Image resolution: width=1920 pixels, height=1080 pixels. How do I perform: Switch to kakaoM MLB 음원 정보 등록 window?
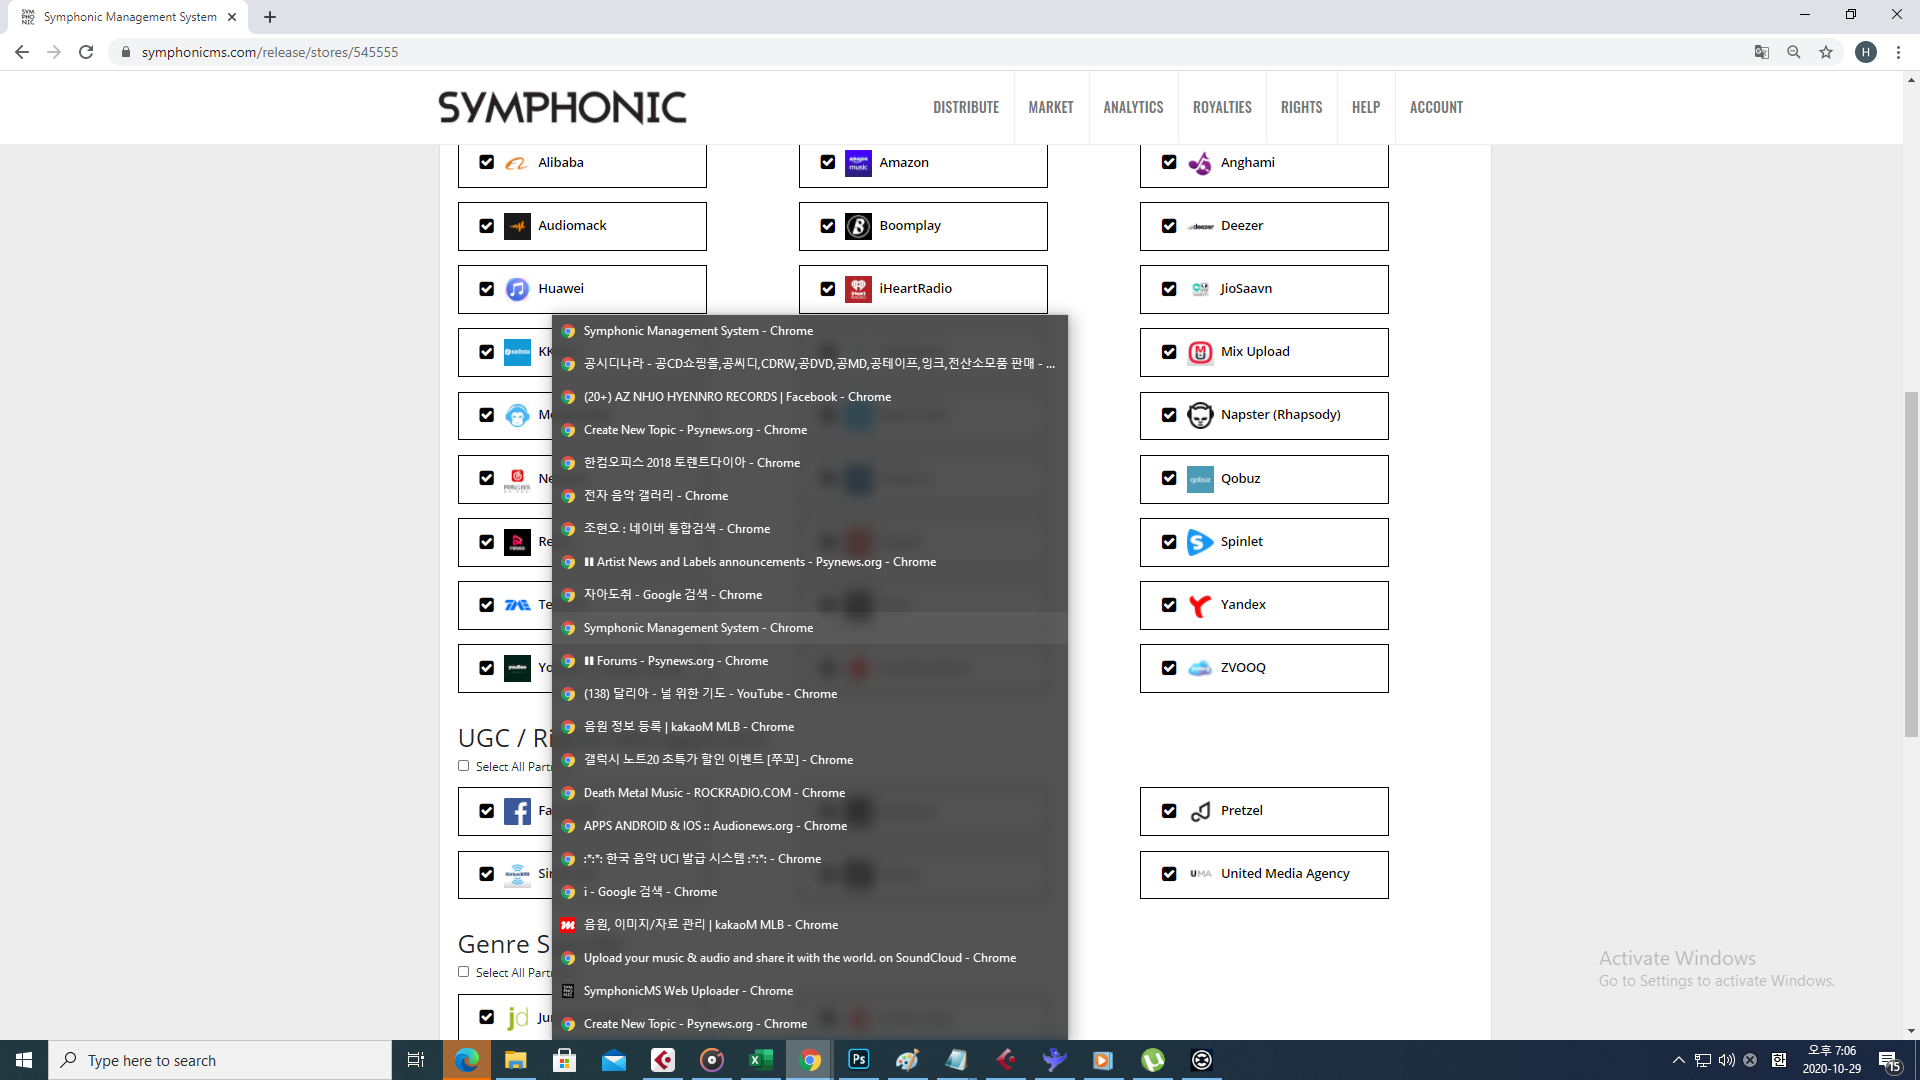click(x=810, y=727)
